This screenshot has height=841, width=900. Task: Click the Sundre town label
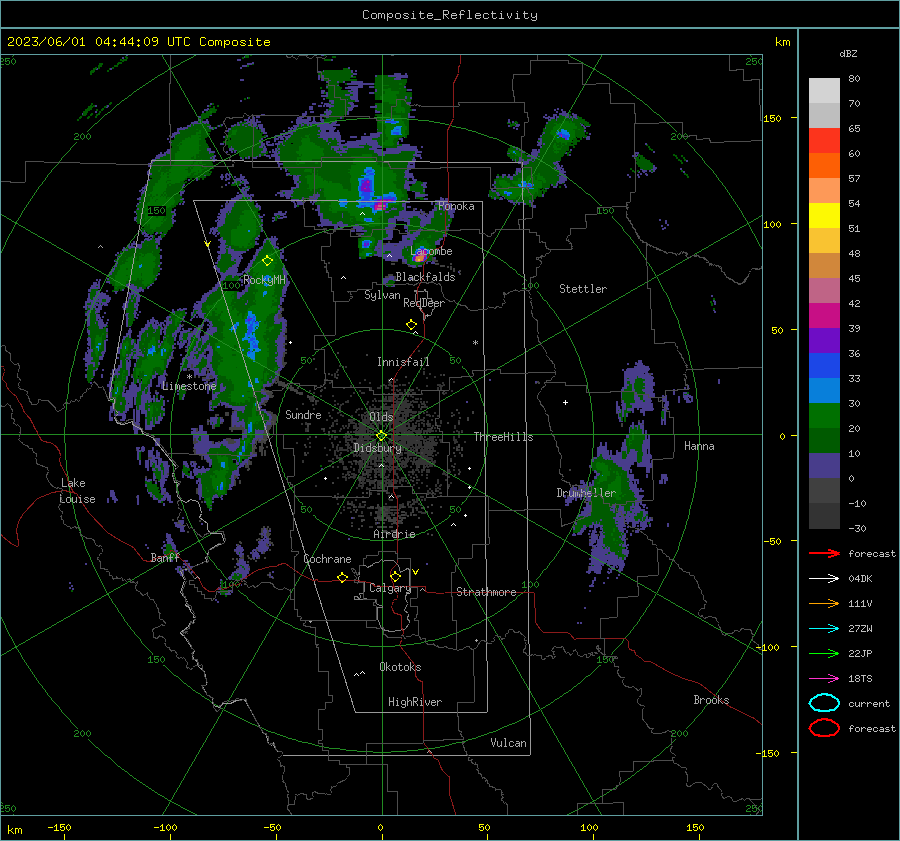[303, 414]
